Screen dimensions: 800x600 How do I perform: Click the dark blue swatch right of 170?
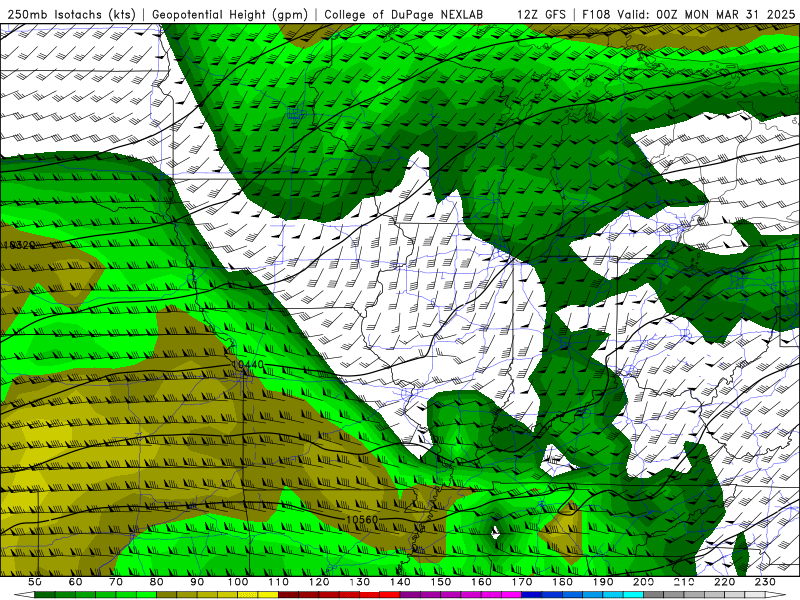tap(532, 595)
